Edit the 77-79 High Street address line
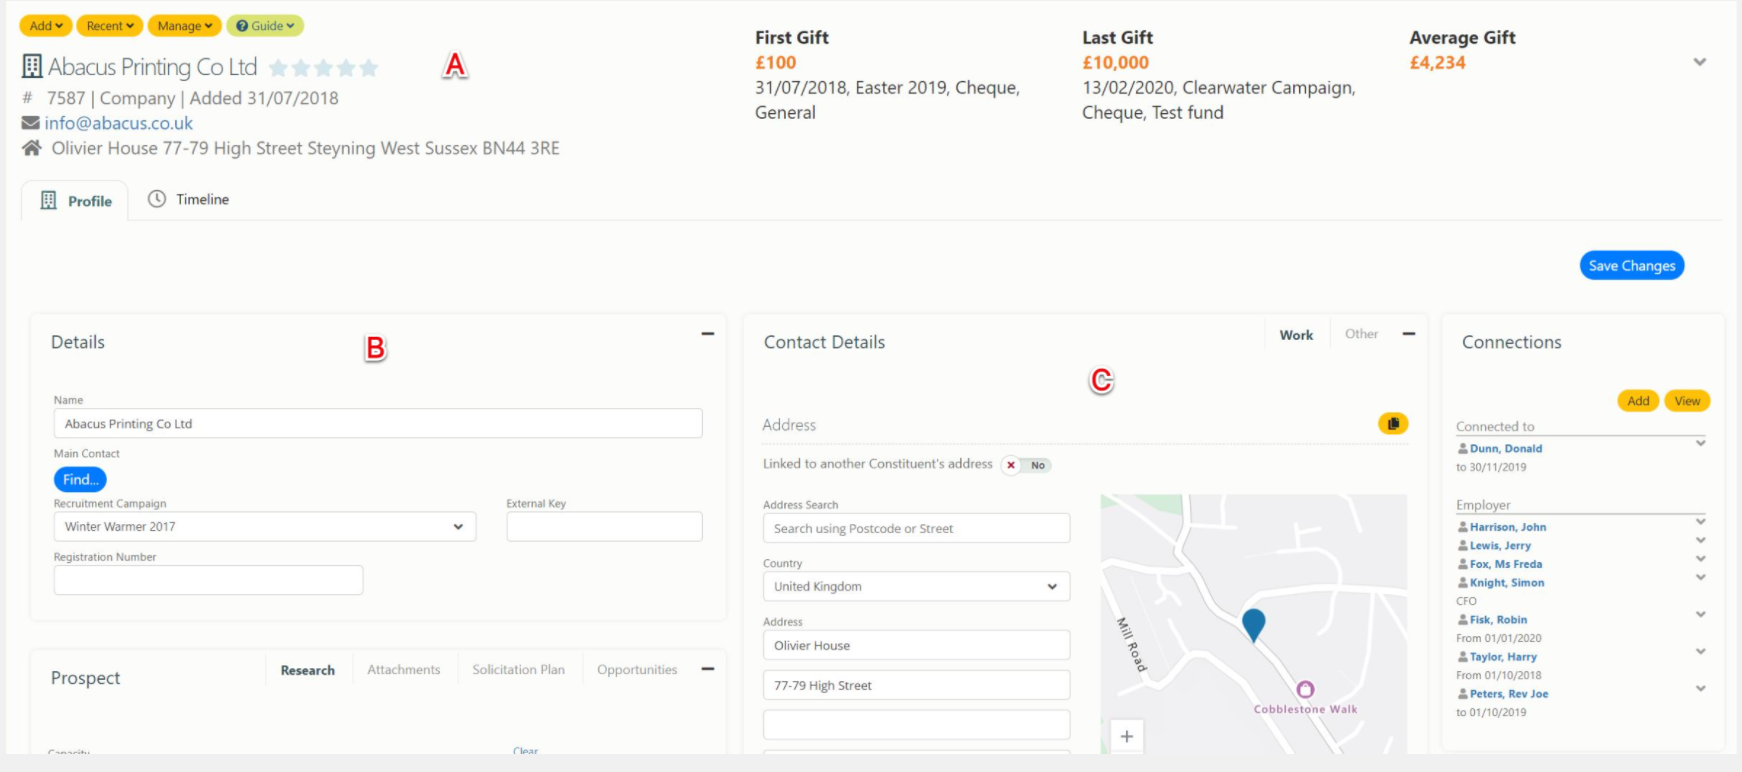This screenshot has width=1742, height=772. pyautogui.click(x=916, y=685)
